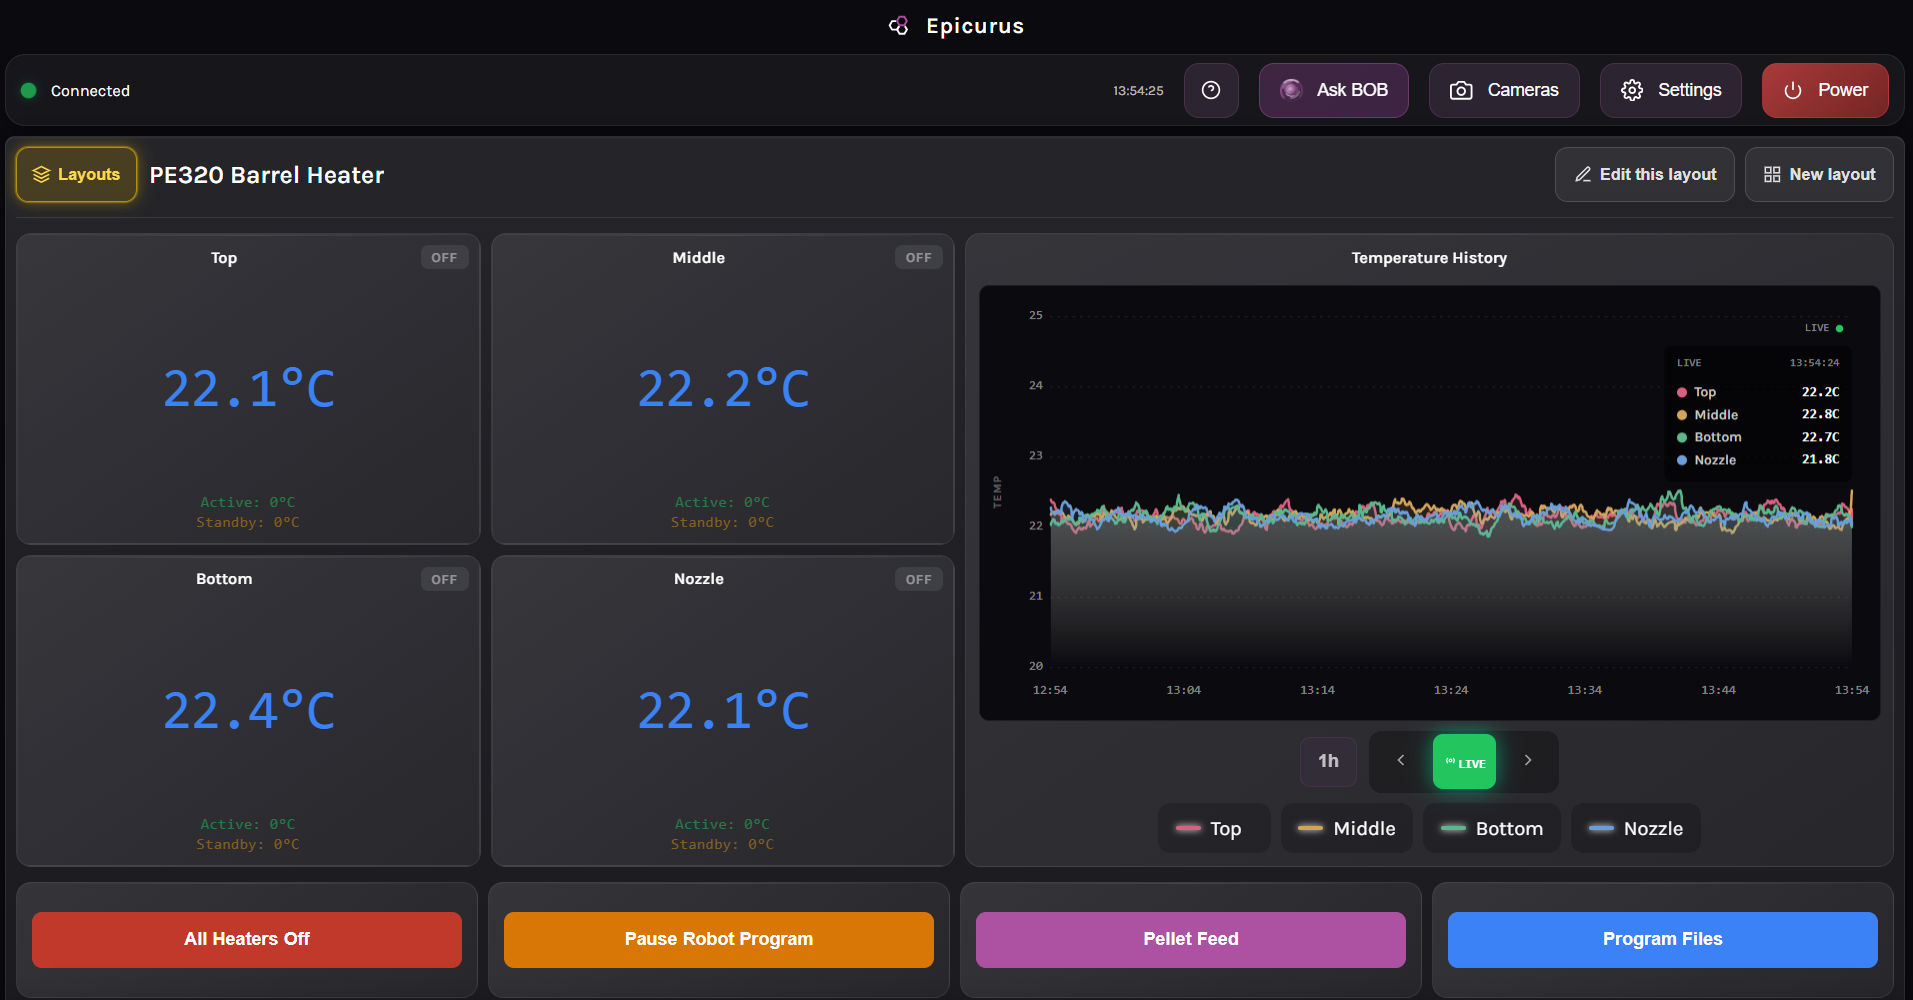1913x1000 pixels.
Task: Click the 12:54 time axis label
Action: [x=1050, y=690]
